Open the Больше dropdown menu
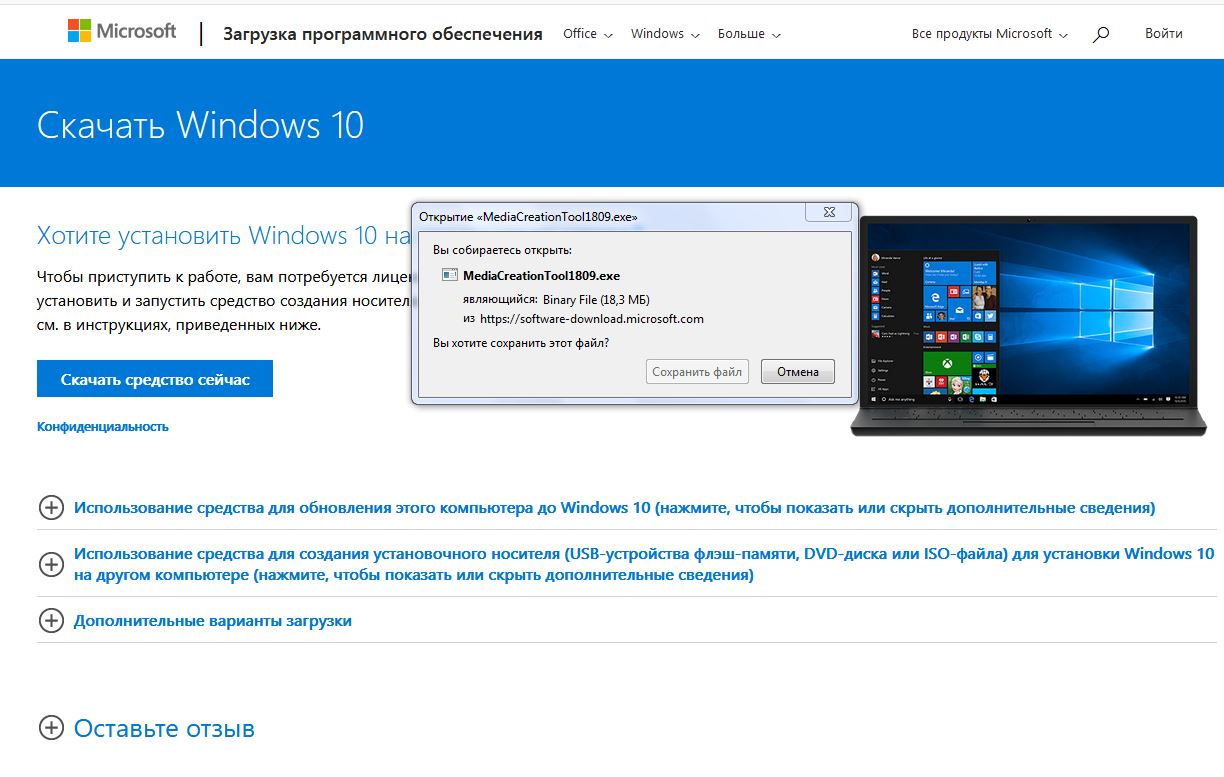Viewport: 1224px width, 777px height. tap(748, 34)
